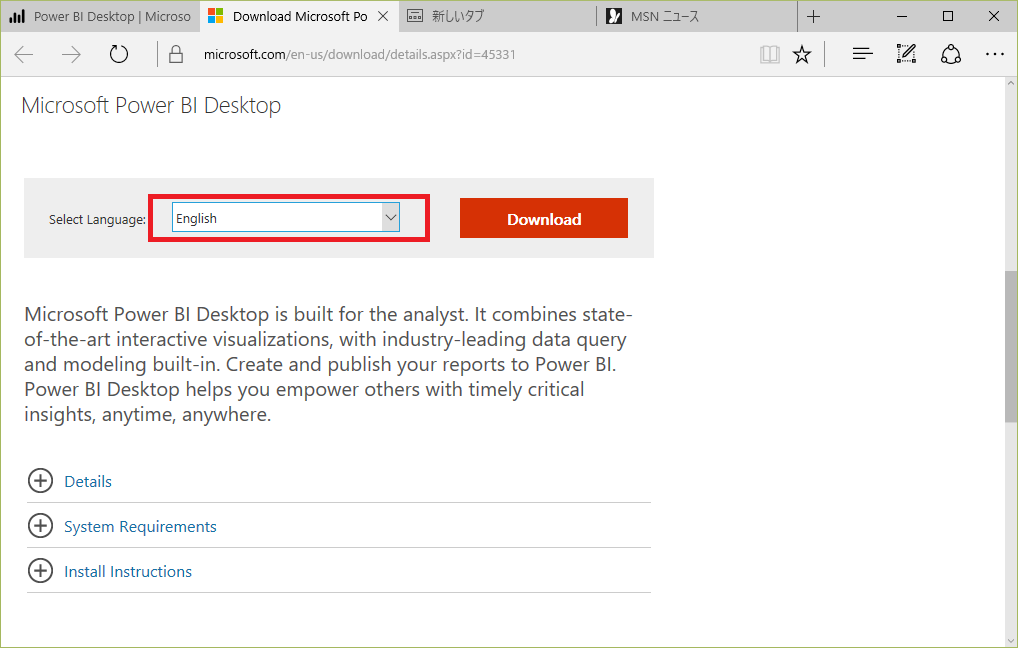Open a new tab with plus button
Viewport: 1018px width, 648px height.
[813, 16]
